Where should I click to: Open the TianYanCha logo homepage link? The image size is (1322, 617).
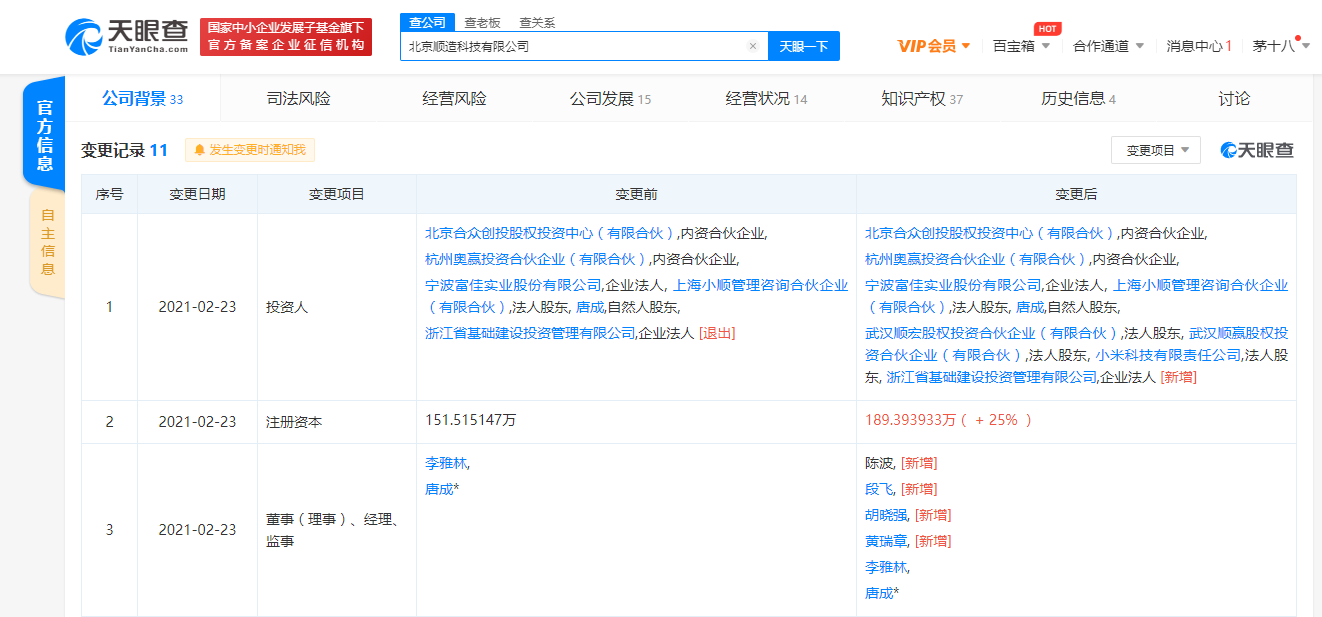click(x=127, y=37)
